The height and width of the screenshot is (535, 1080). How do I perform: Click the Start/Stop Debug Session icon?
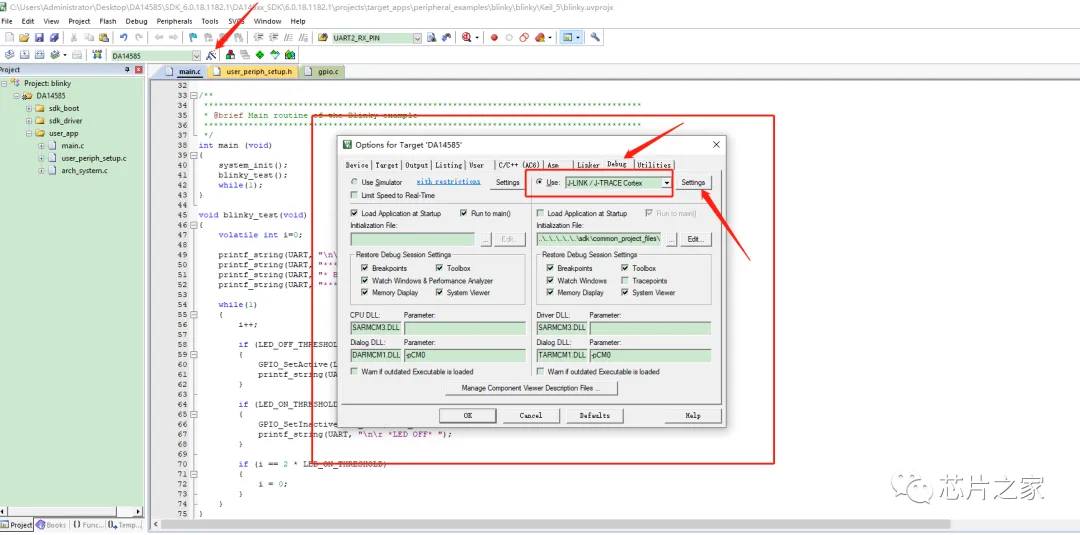(467, 37)
